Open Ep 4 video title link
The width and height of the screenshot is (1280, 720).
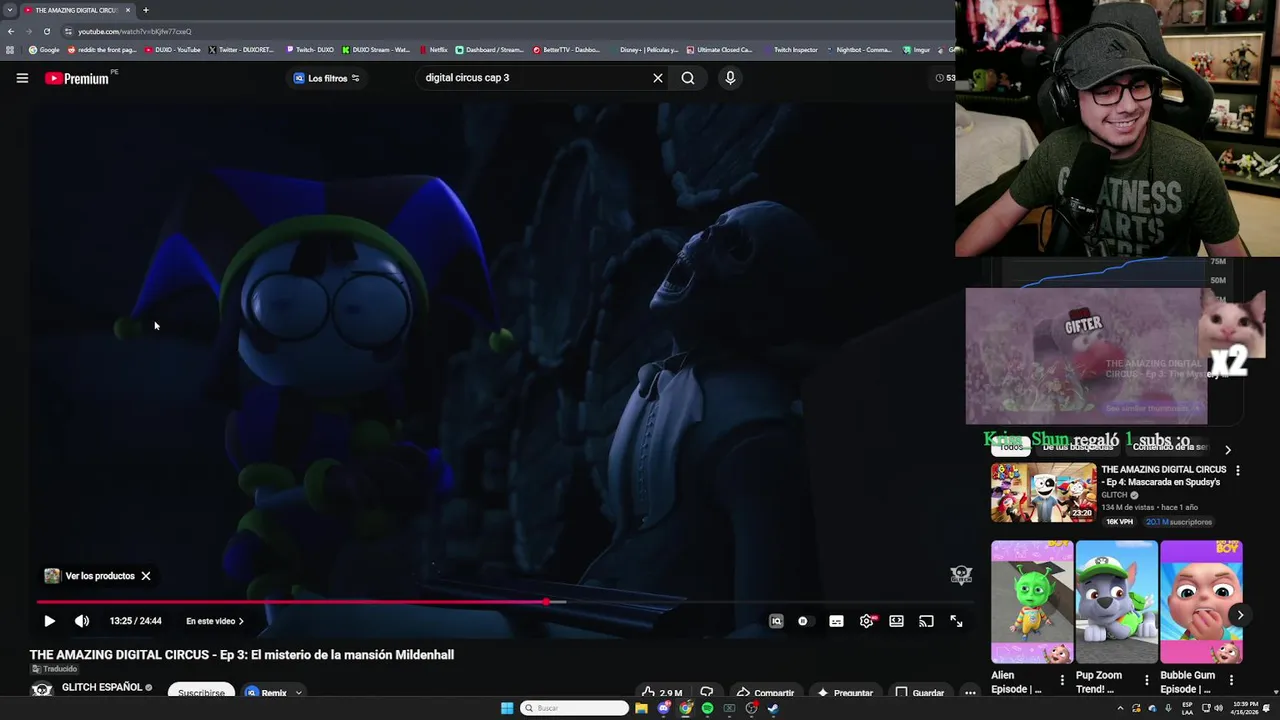[x=1163, y=475]
